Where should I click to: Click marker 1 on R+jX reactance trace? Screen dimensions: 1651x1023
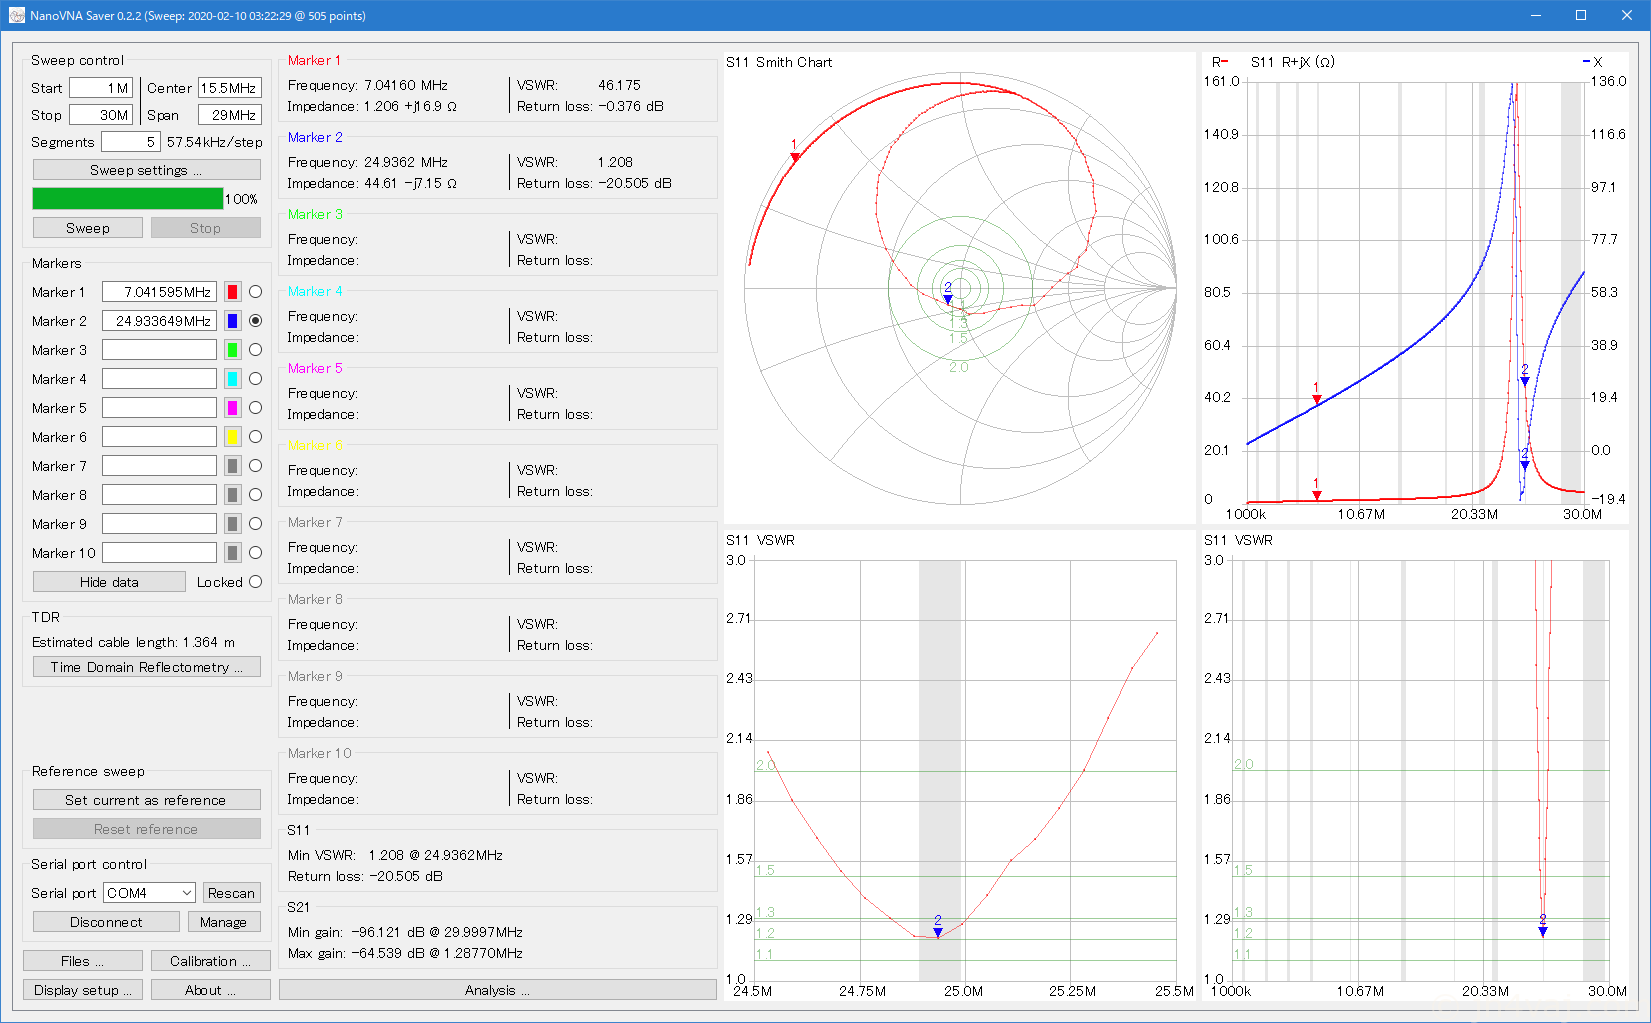point(1317,399)
